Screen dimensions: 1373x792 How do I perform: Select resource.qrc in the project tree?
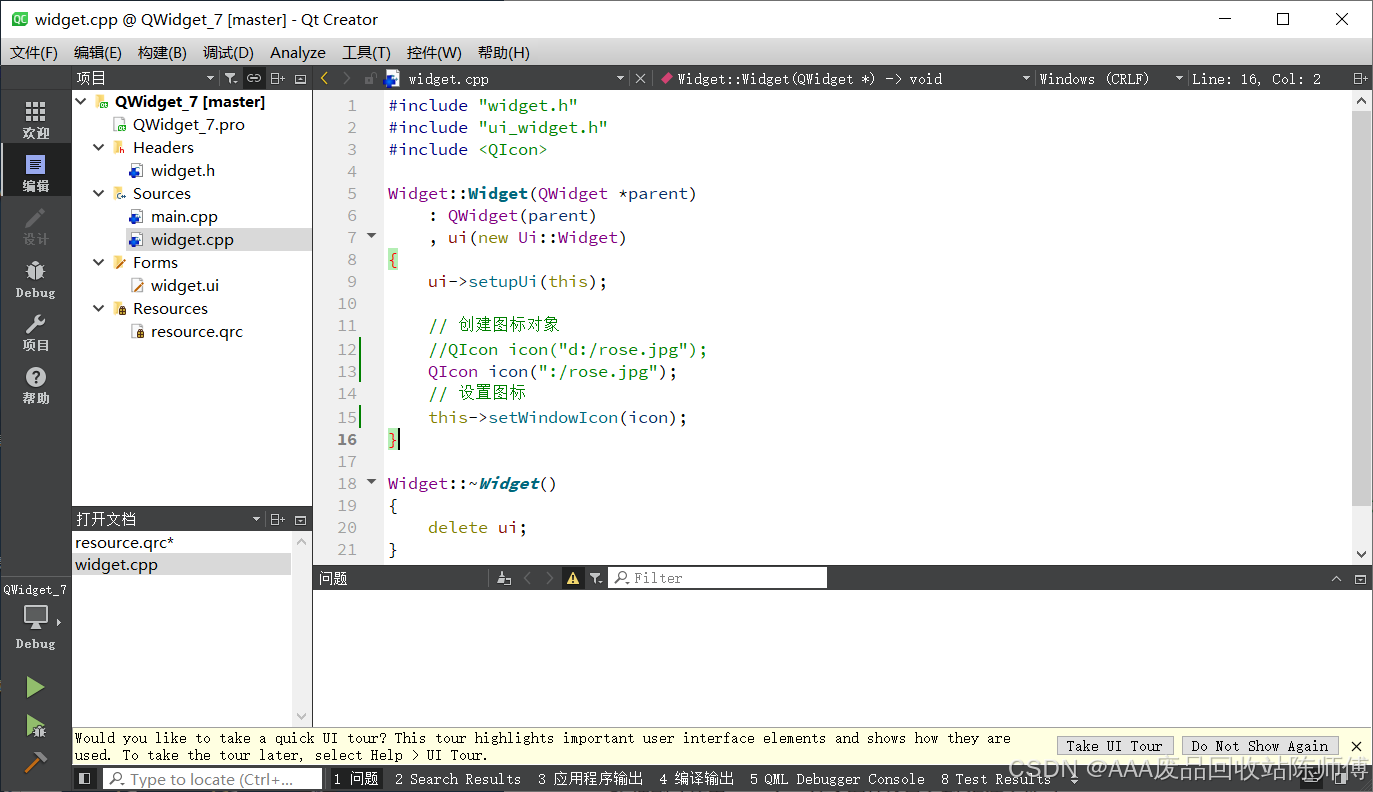(197, 331)
